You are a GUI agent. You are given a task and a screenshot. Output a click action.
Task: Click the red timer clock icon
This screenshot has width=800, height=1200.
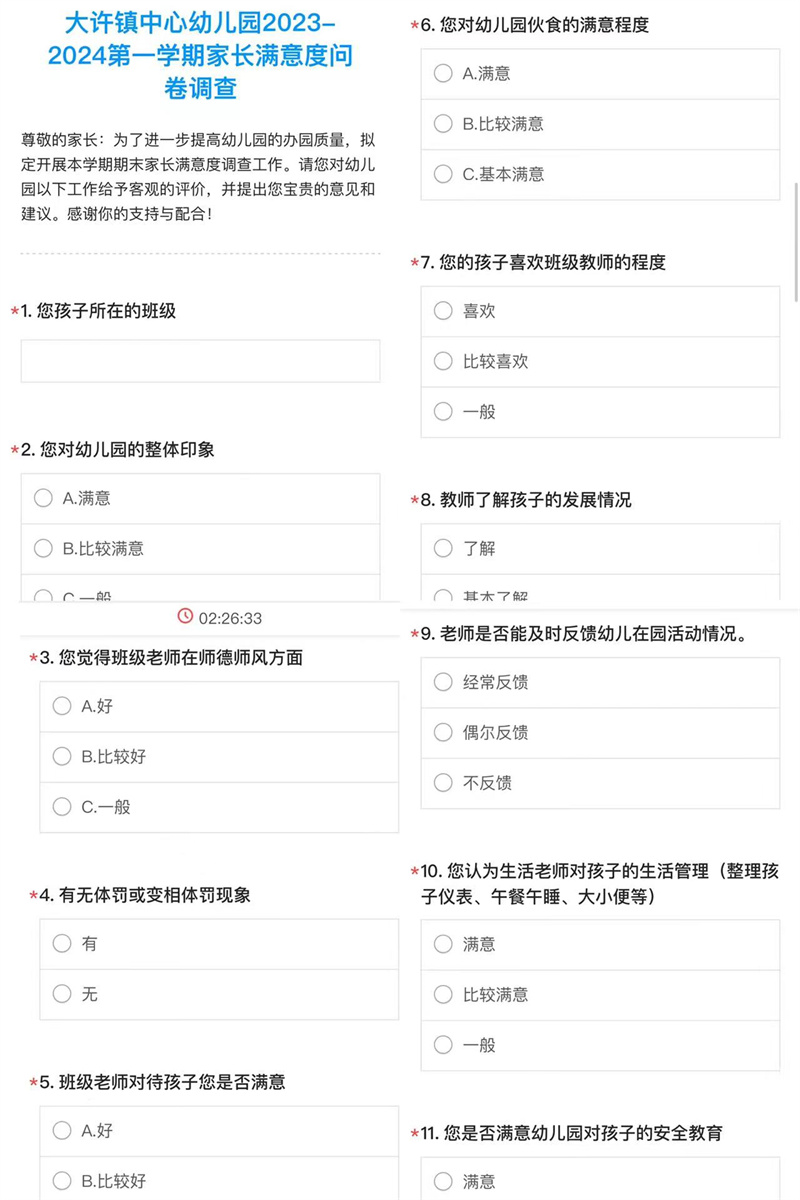185,616
